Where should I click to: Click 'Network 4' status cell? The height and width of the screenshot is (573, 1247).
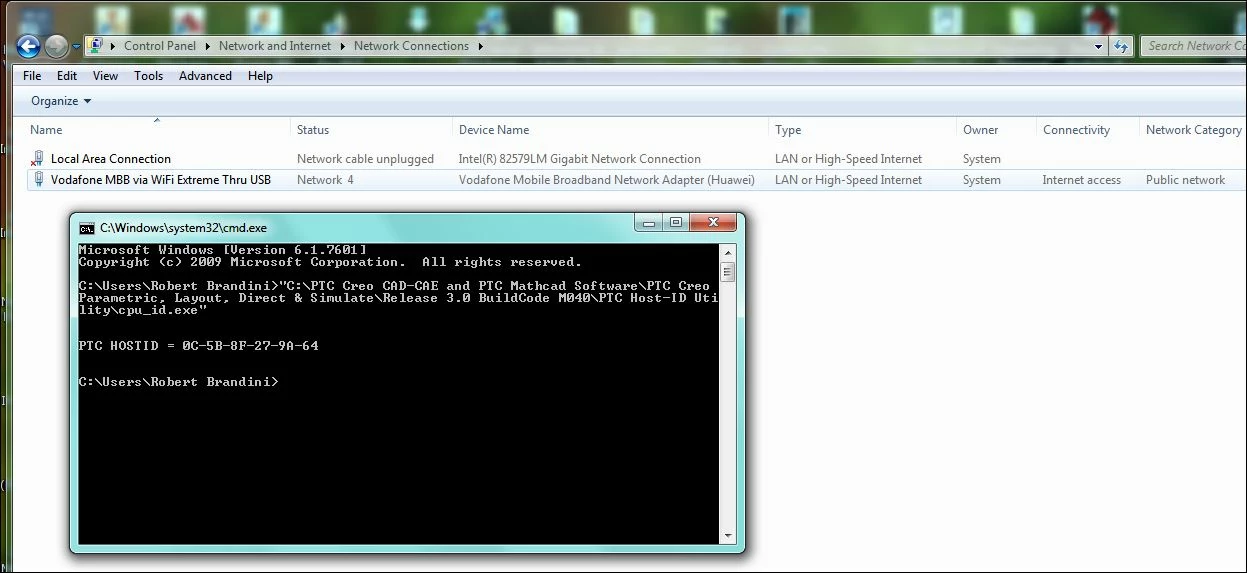pyautogui.click(x=325, y=180)
